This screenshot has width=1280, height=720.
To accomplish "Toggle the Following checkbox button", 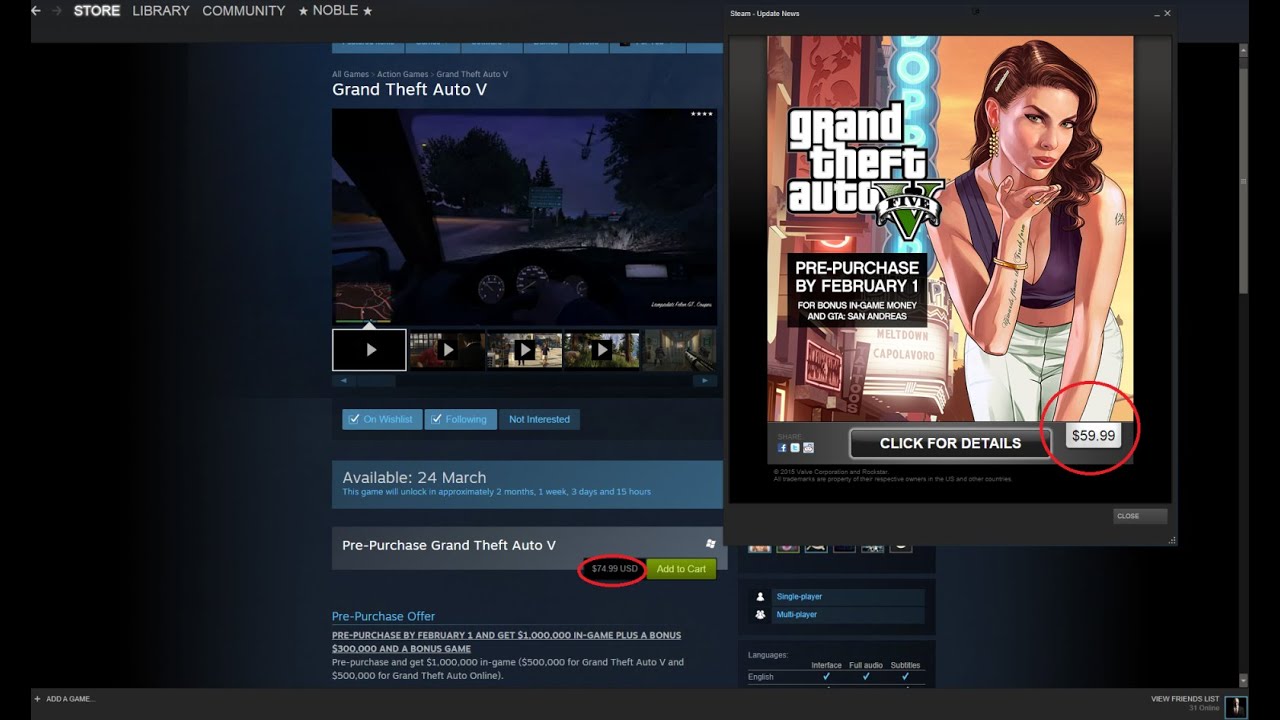I will [x=460, y=419].
